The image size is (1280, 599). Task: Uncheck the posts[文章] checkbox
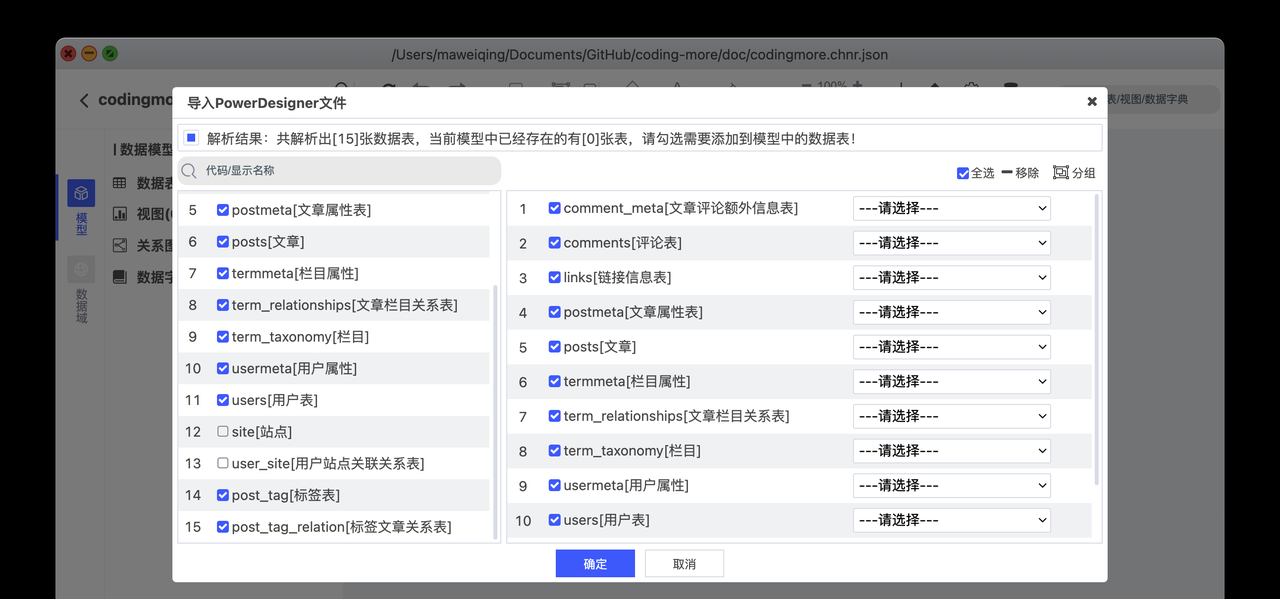click(x=222, y=241)
